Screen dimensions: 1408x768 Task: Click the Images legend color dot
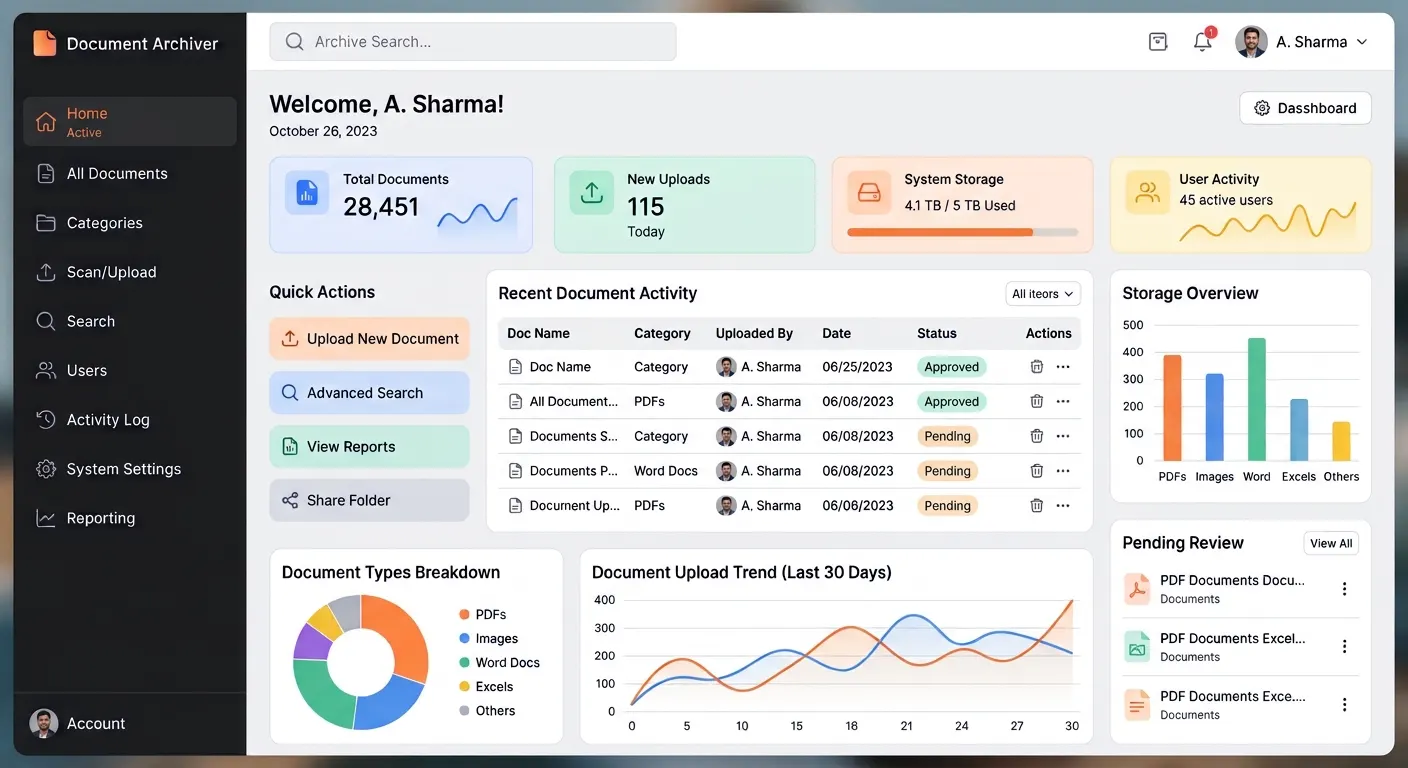click(x=464, y=638)
